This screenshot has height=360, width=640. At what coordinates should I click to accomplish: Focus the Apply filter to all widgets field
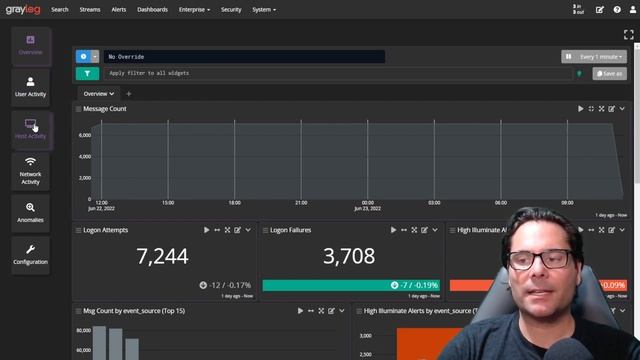coord(338,73)
